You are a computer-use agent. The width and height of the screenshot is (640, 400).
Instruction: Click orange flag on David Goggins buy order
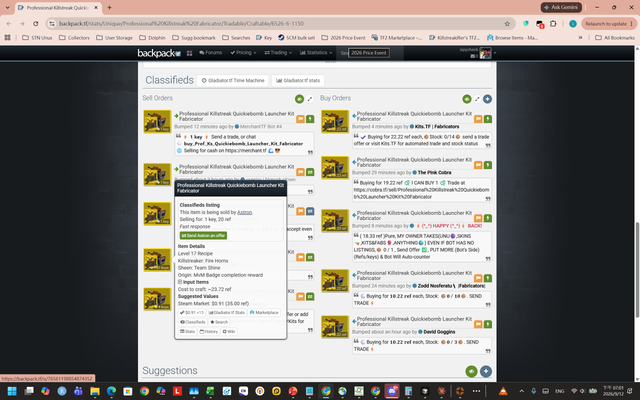(478, 324)
